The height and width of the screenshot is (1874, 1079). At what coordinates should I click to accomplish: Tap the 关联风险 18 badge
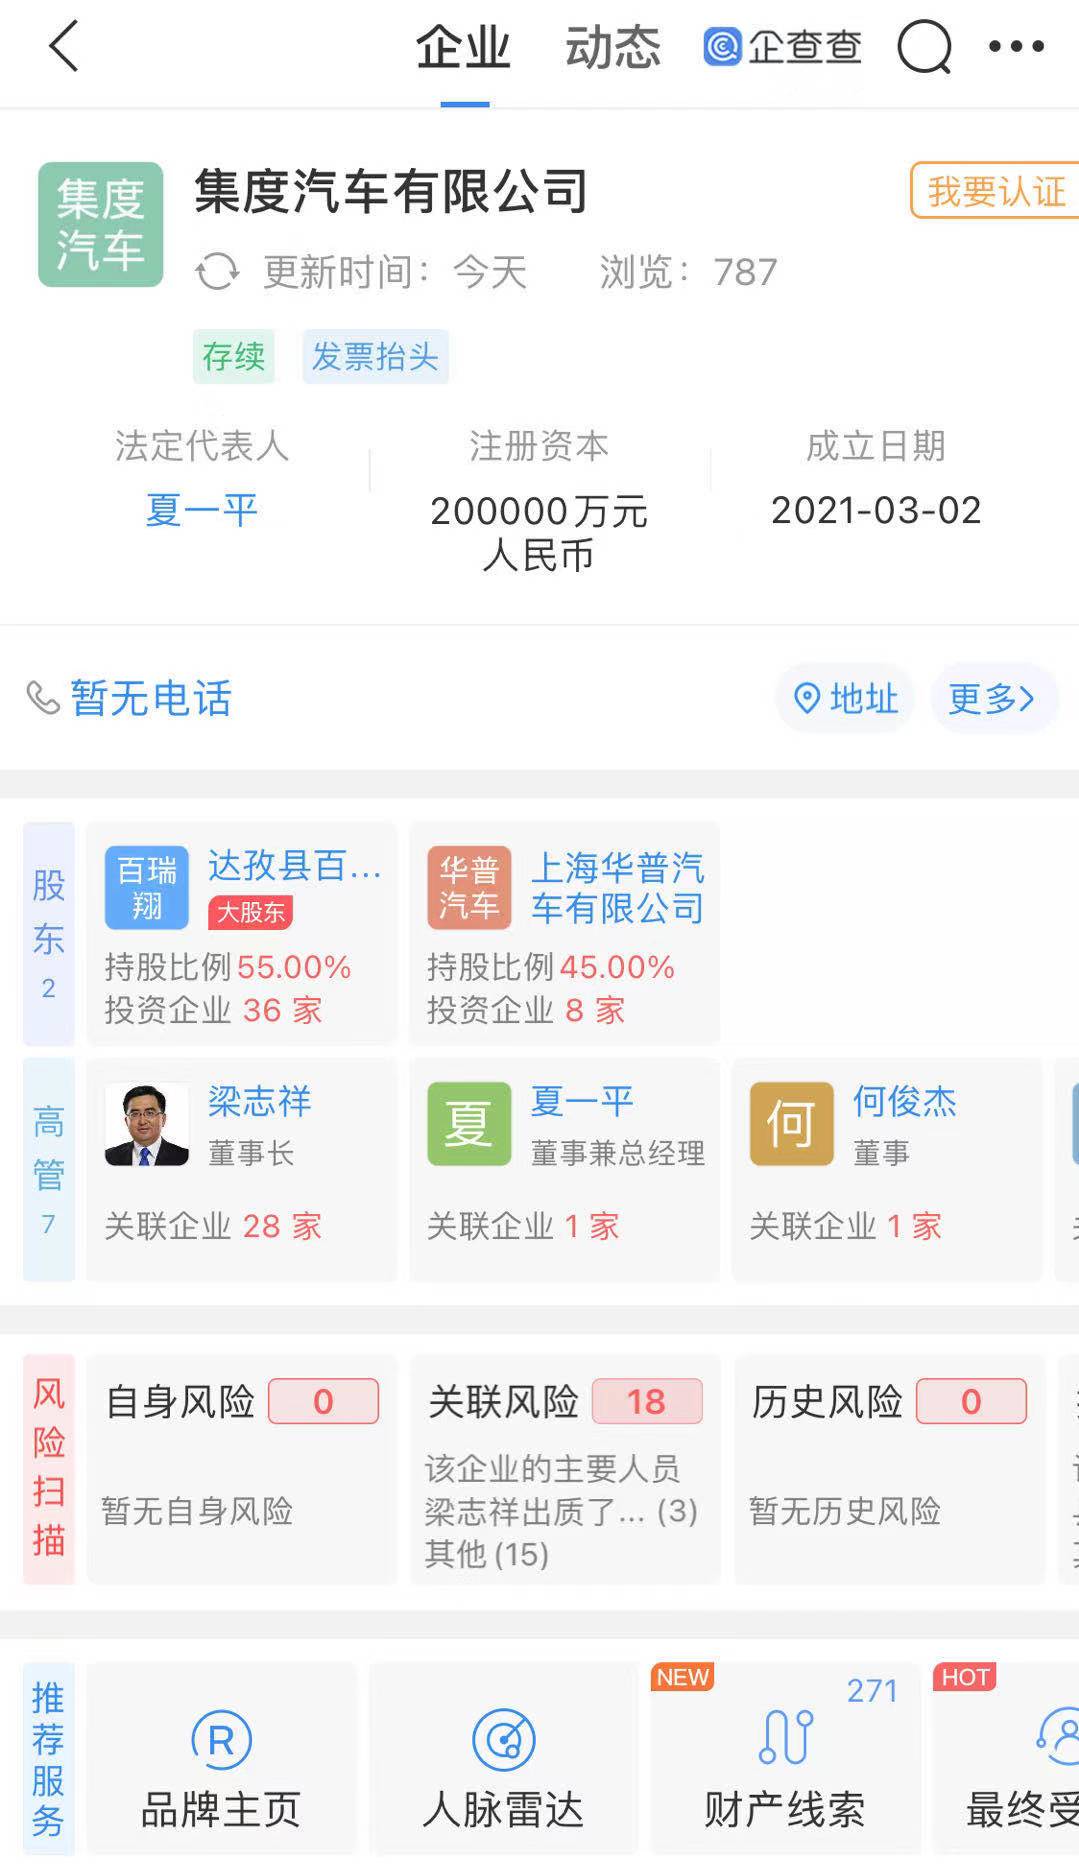tap(646, 1401)
